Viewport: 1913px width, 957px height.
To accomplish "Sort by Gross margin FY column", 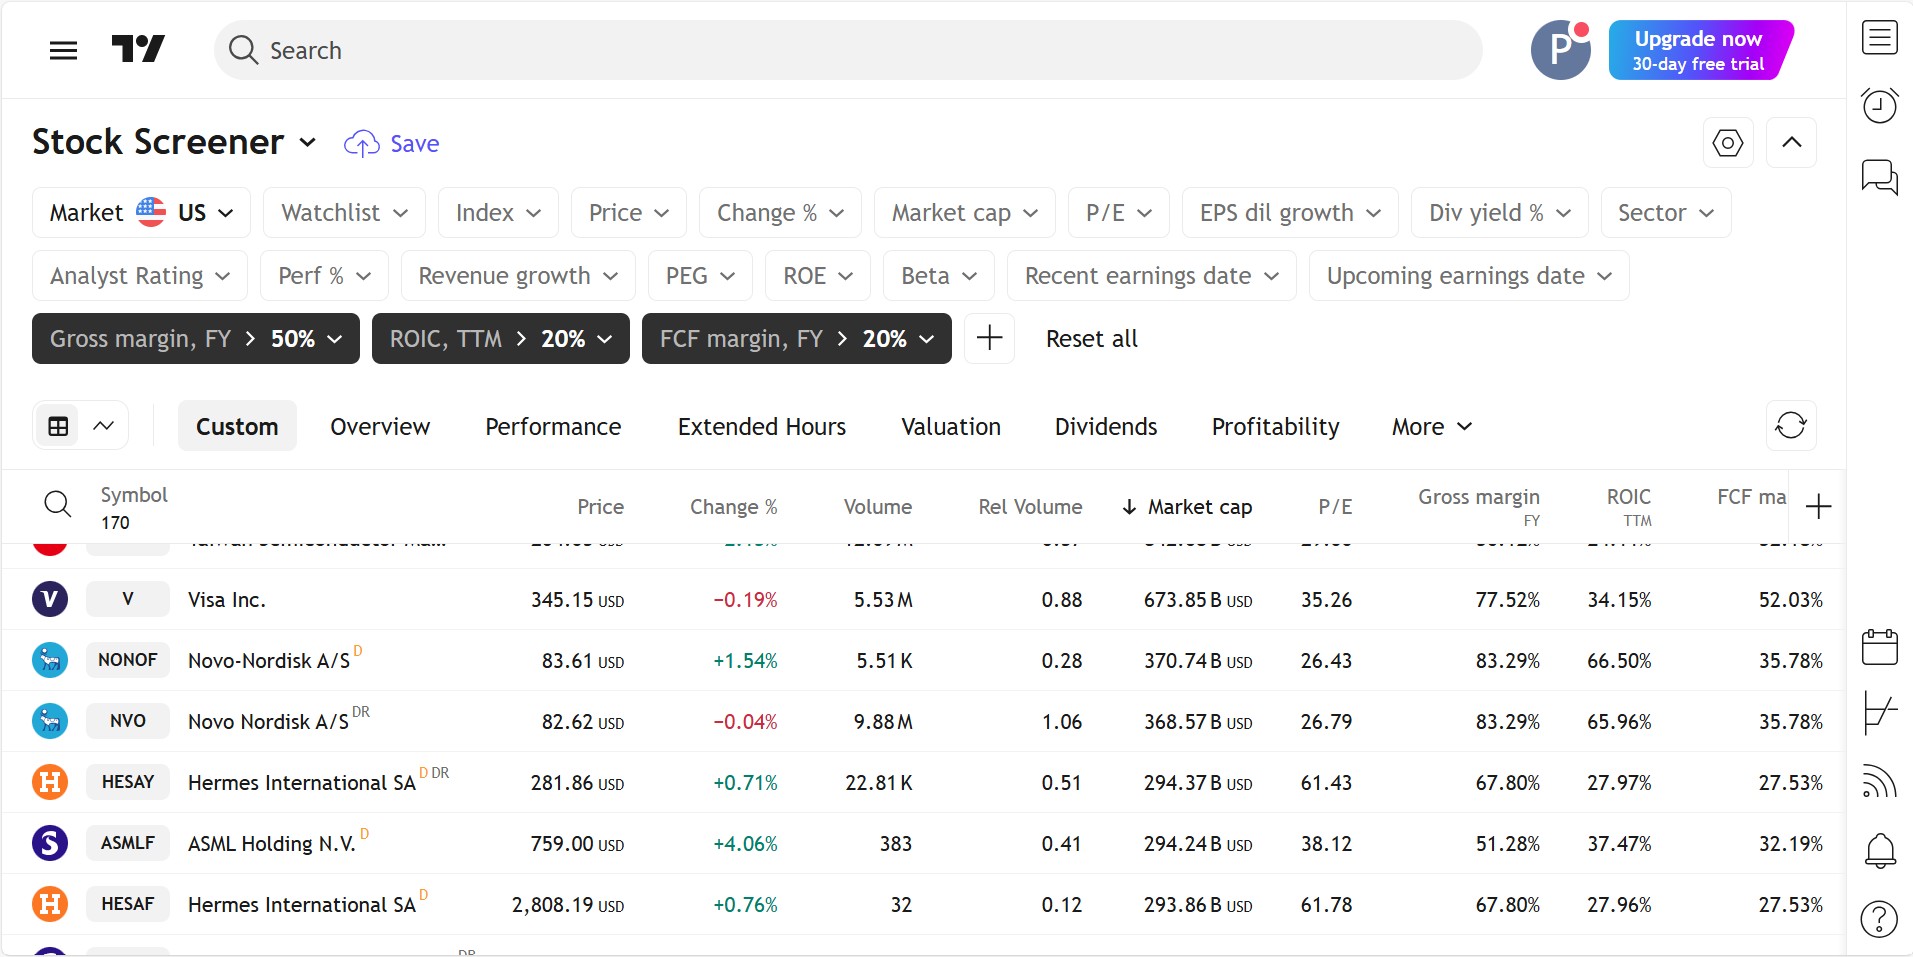I will [1478, 506].
